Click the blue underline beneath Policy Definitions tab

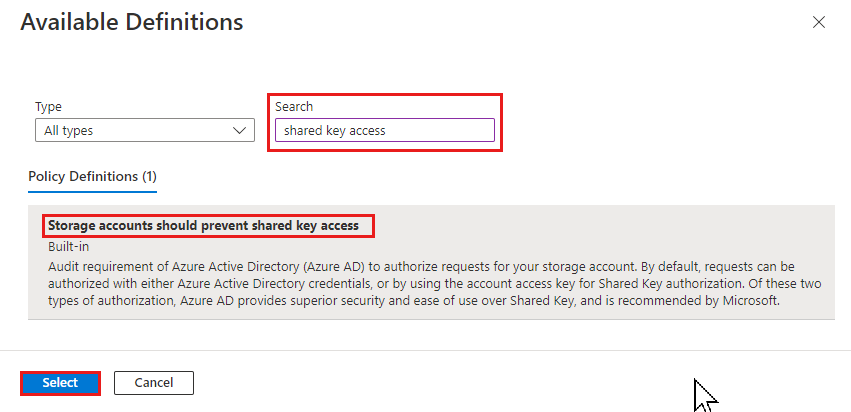92,191
